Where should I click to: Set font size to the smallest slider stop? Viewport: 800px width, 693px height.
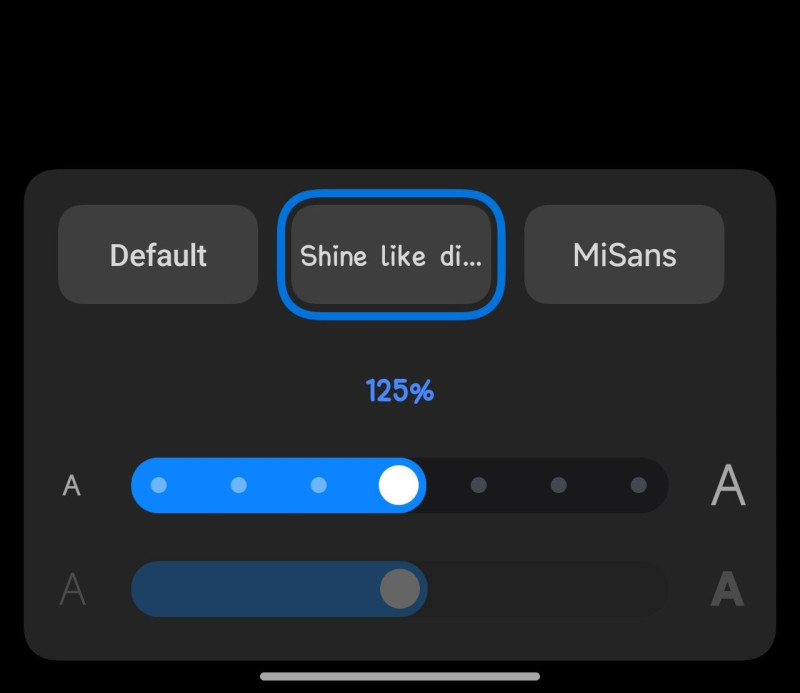[158, 485]
